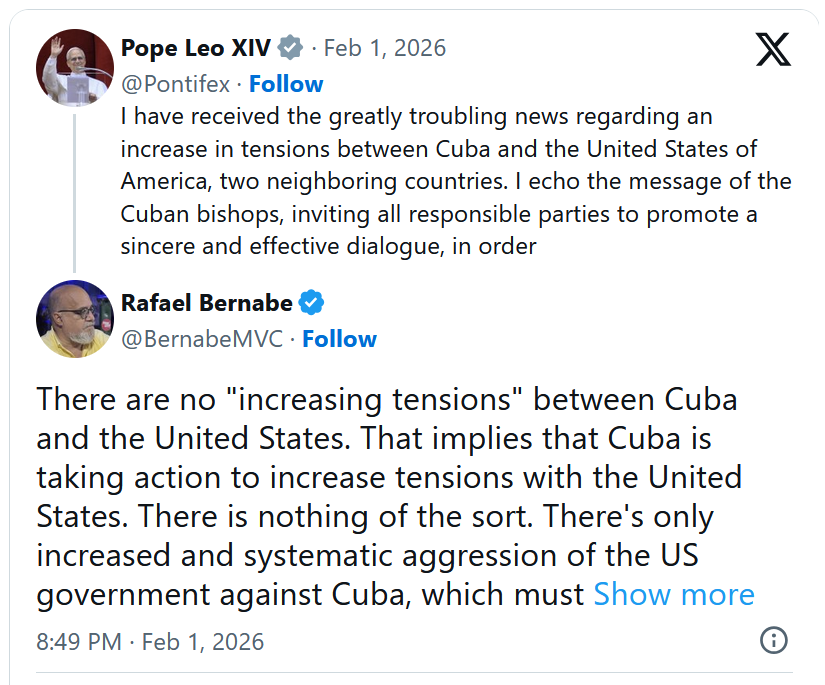Expand the tweet with Show more
Screen dimensions: 825x685
(x=673, y=594)
